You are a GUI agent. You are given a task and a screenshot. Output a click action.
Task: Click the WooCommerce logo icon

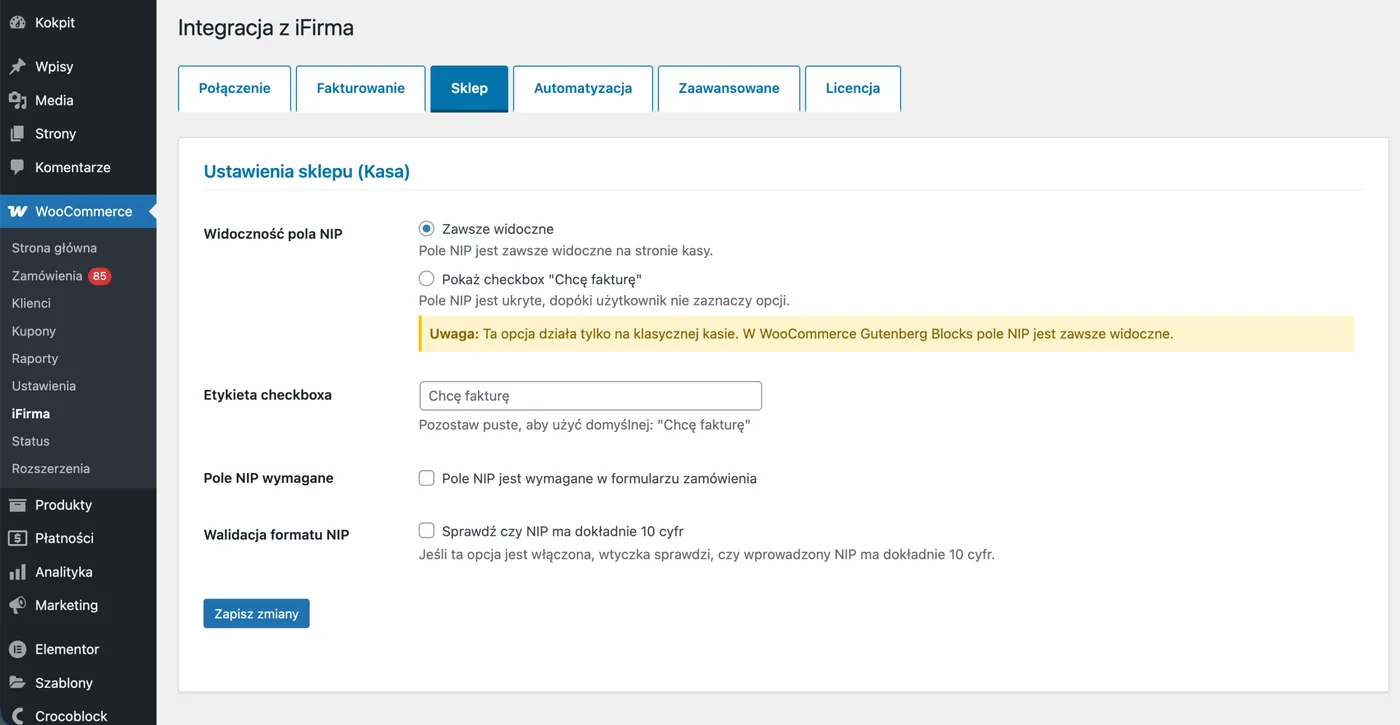pos(17,211)
